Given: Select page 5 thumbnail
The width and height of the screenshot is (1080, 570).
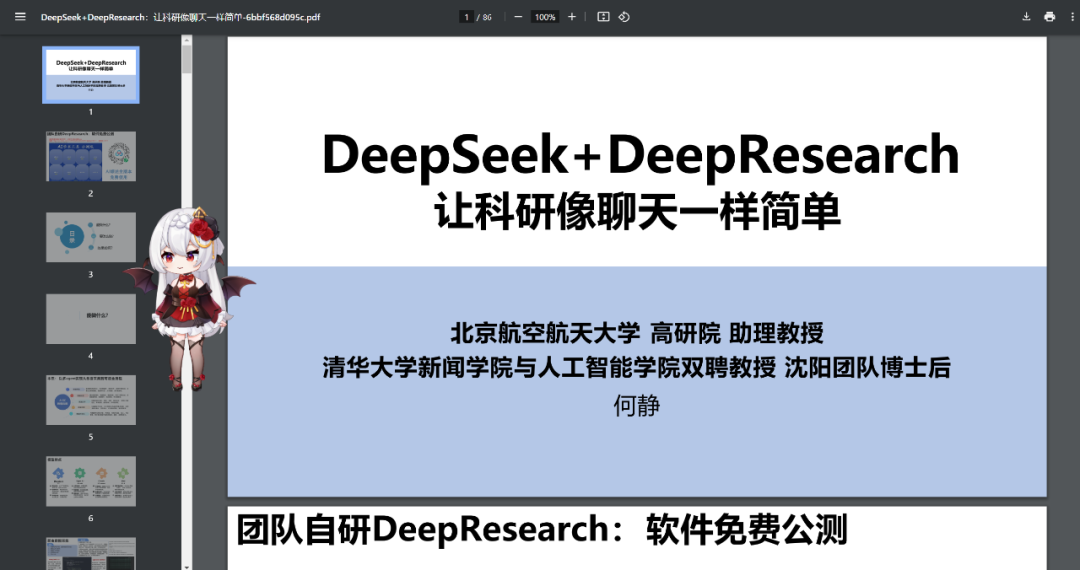Looking at the screenshot, I should click(x=91, y=400).
